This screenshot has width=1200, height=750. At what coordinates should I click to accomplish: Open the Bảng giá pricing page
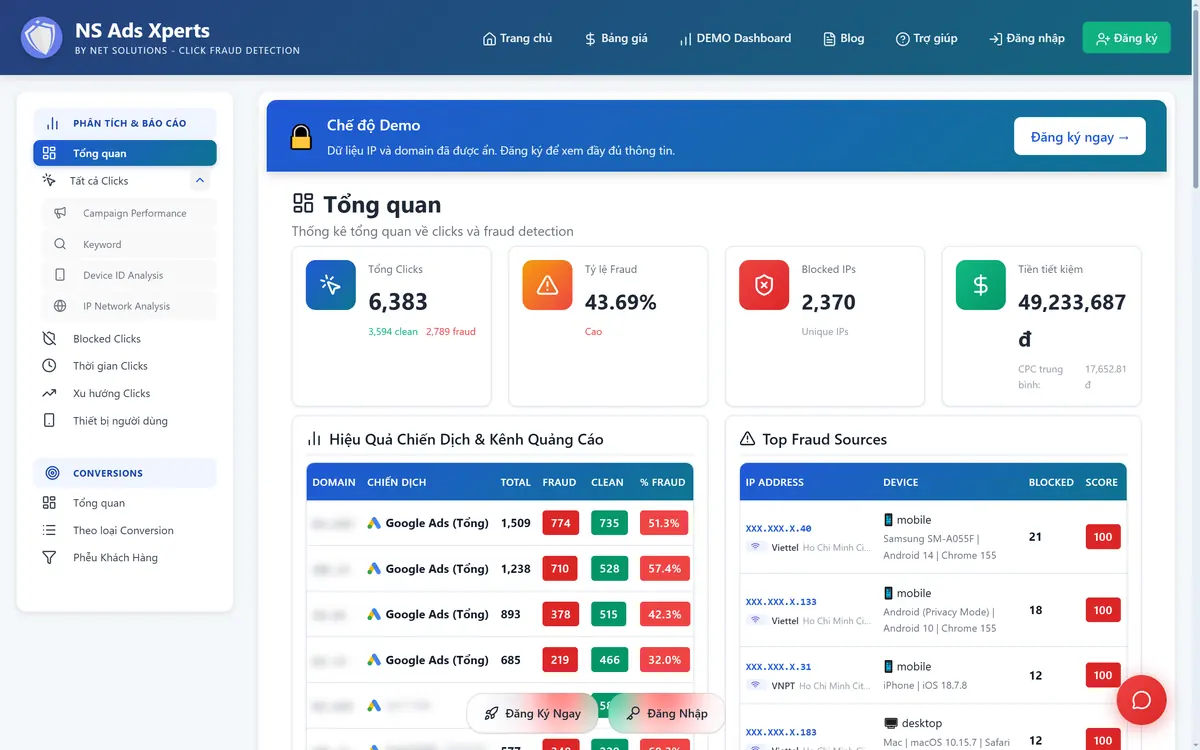616,38
